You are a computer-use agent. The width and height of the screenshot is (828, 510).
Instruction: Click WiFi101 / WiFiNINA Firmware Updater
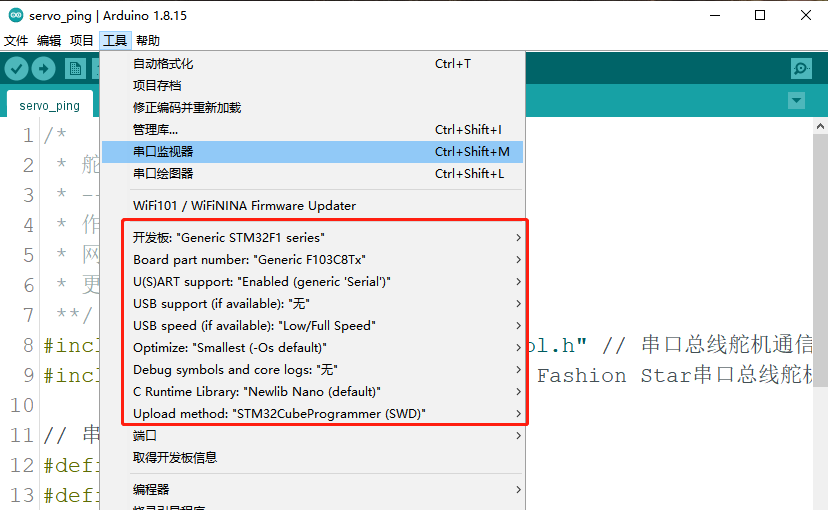(244, 206)
